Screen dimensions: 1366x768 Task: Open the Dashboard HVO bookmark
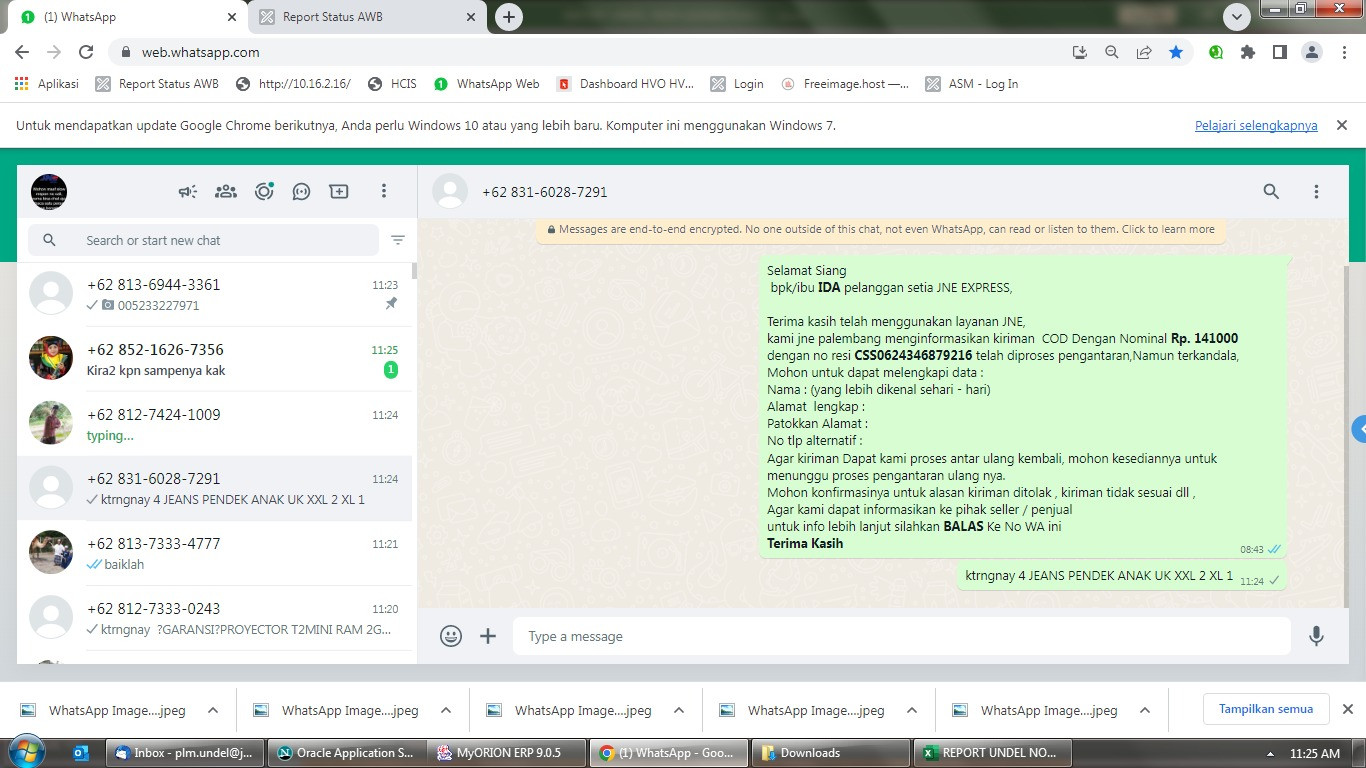click(625, 84)
